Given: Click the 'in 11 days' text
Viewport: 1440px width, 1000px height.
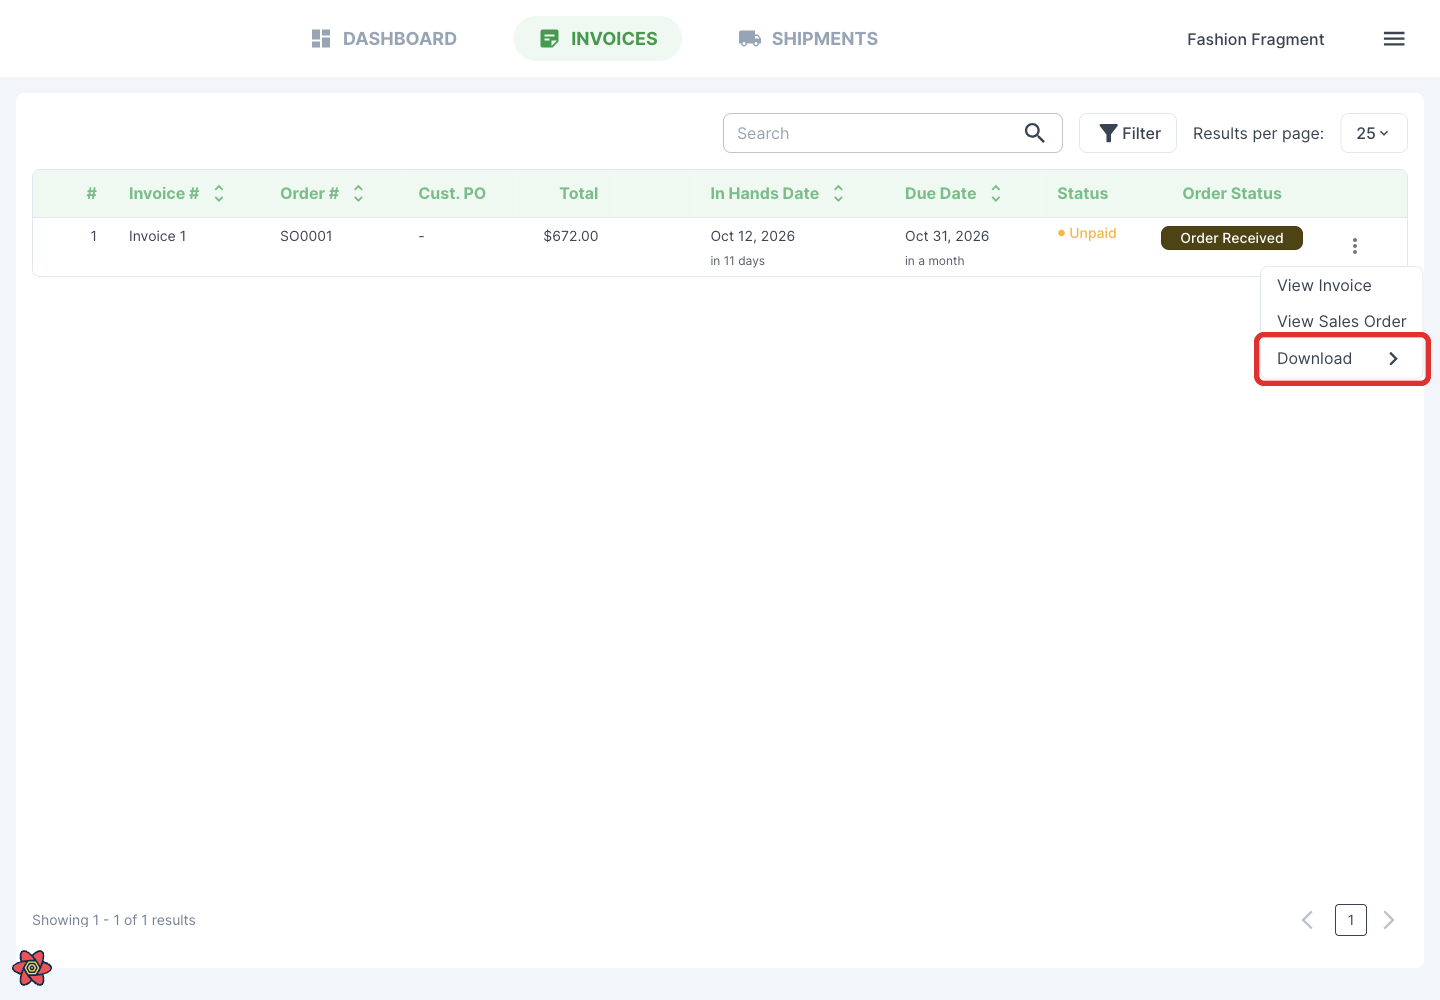Looking at the screenshot, I should coord(738,261).
